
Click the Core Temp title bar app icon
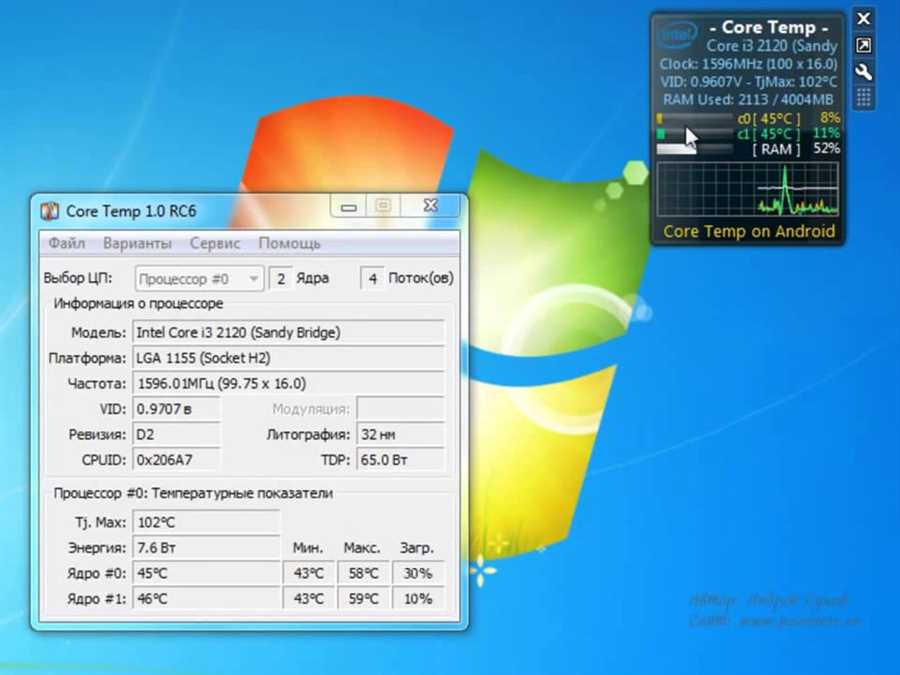(50, 211)
